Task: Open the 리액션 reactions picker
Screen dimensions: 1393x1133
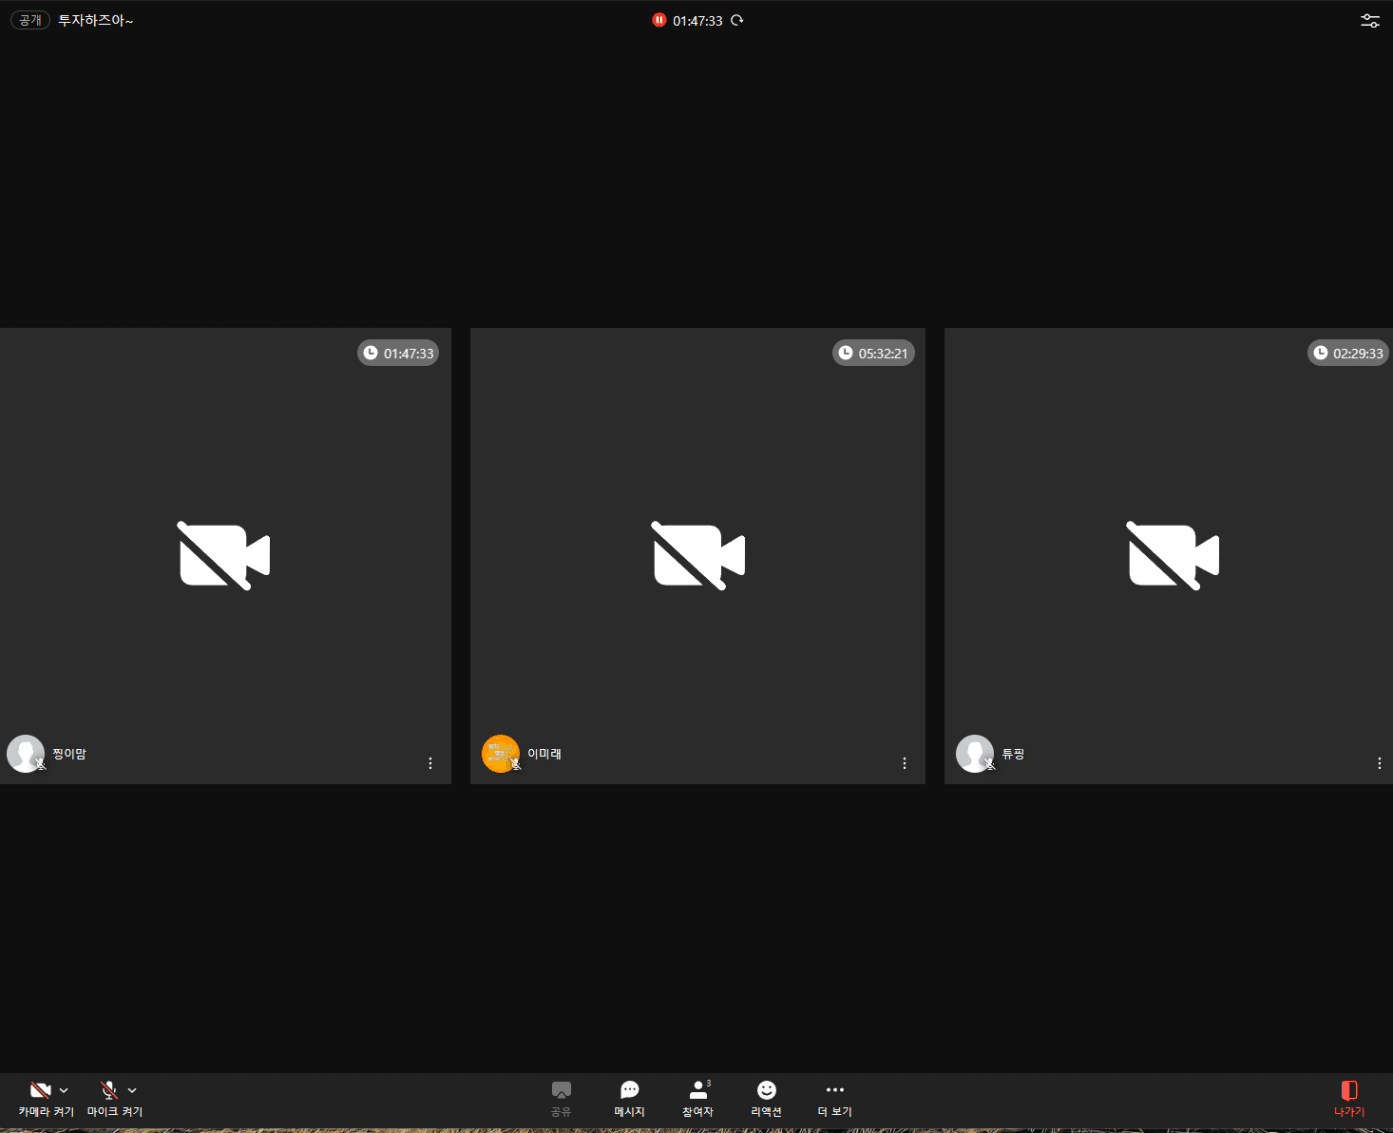Action: click(x=766, y=1097)
